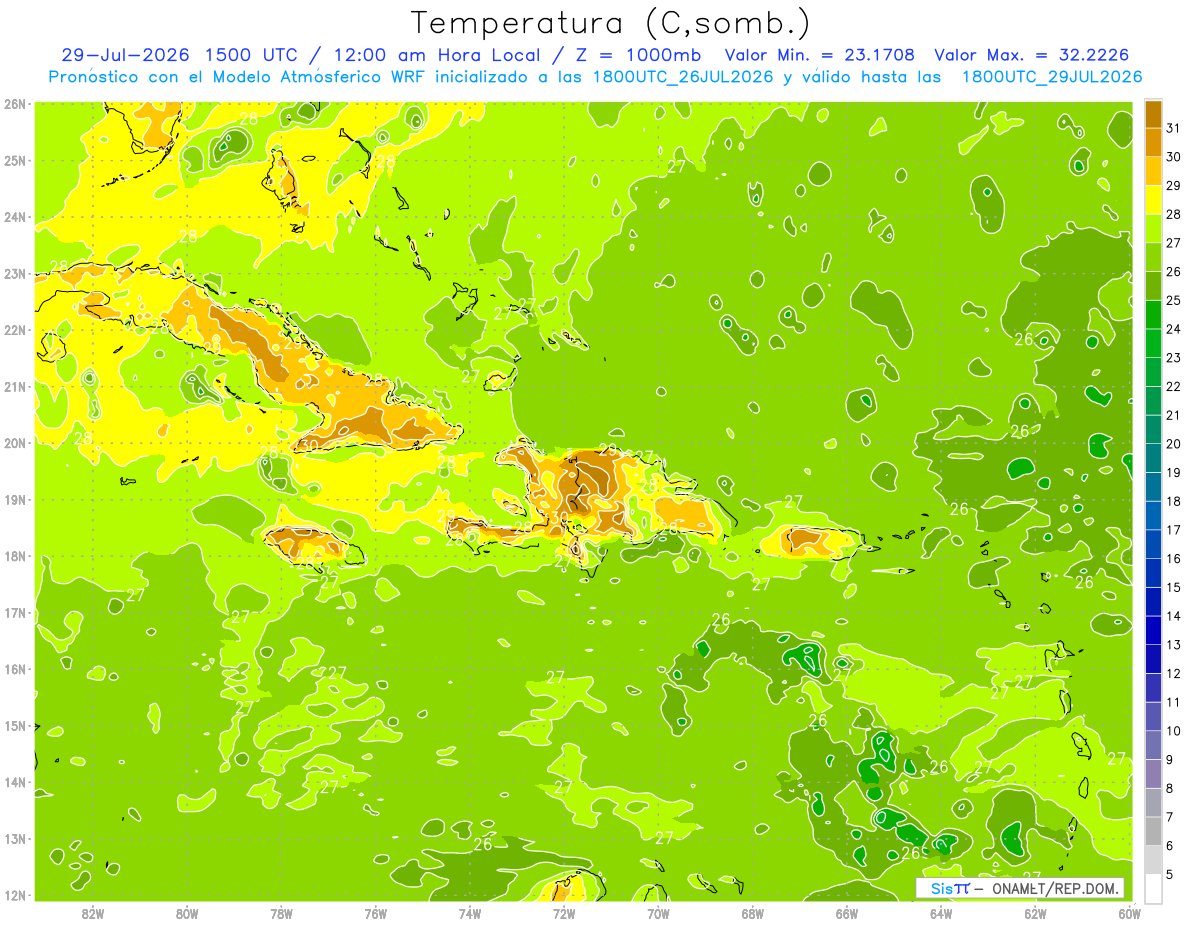
Task: Click the '74W' longitude label
Action: [x=470, y=913]
